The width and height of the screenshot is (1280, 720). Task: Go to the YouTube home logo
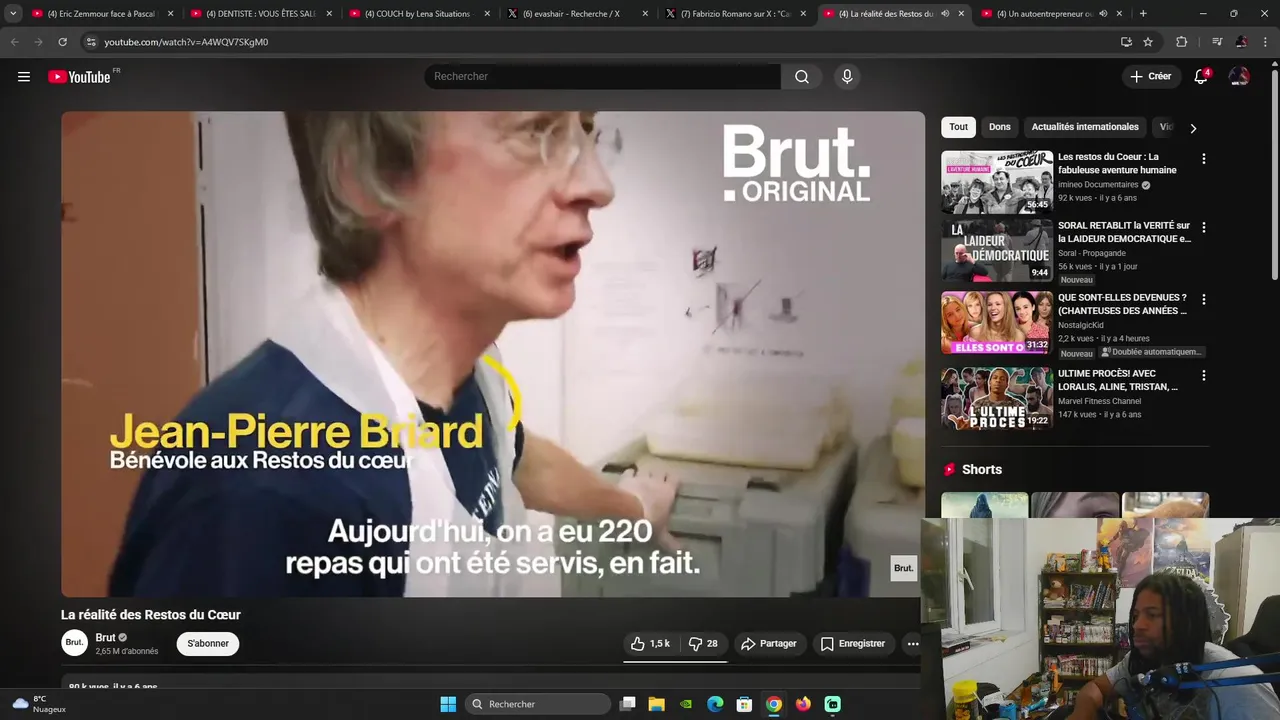pos(79,77)
